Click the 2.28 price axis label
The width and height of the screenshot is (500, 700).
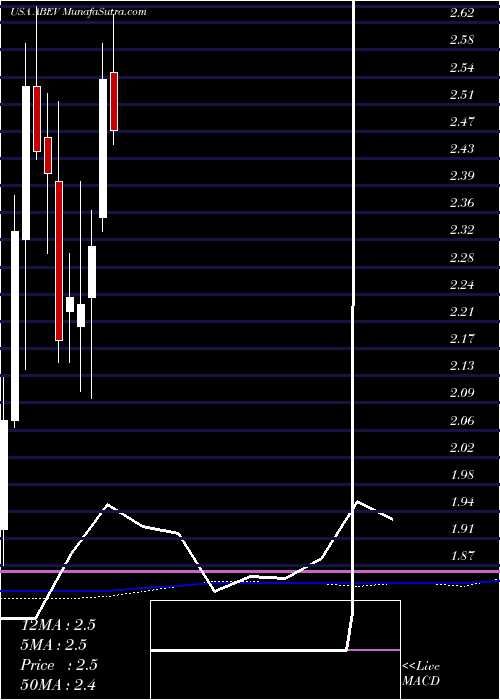coord(462,258)
